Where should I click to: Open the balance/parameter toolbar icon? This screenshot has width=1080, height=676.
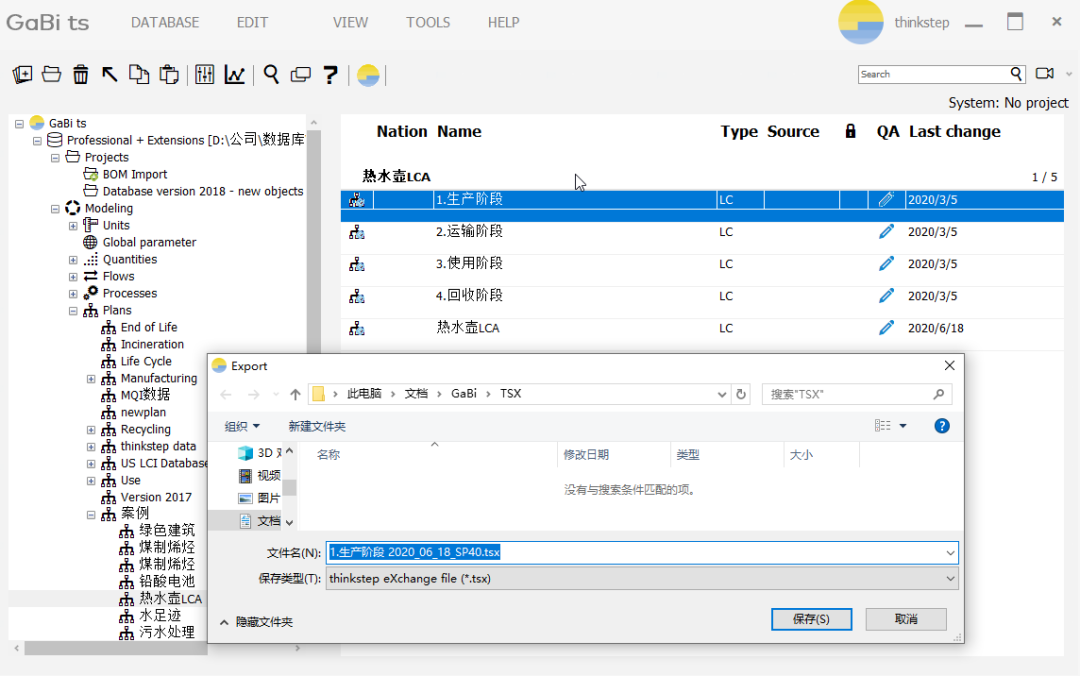pos(205,75)
